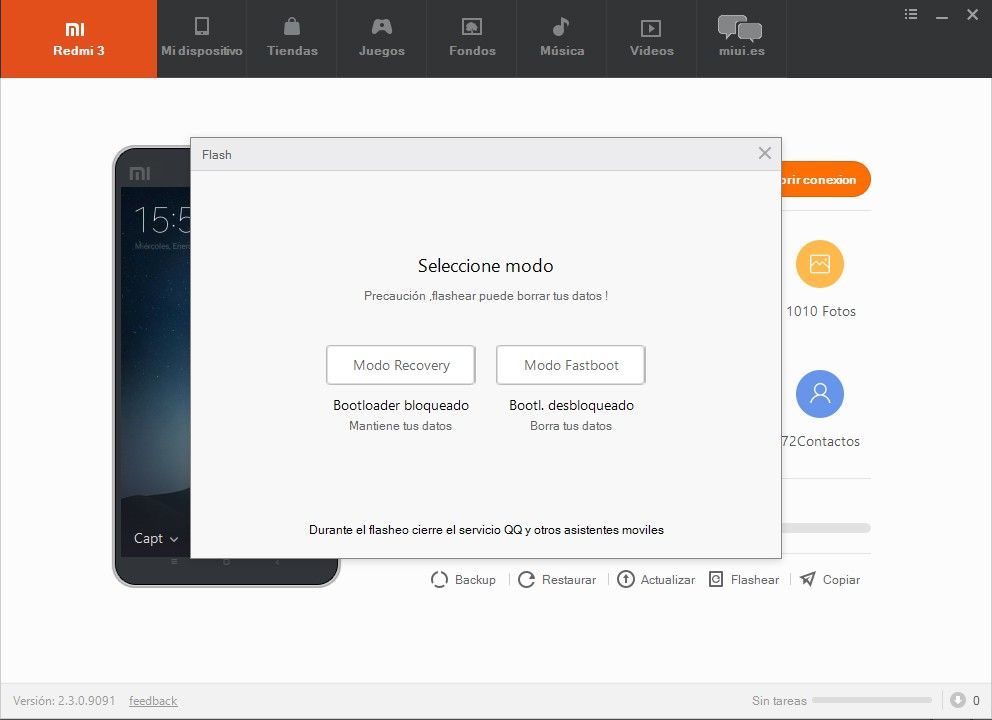Screen dimensions: 992x720
Task: Choose Modo Recovery button
Action: (x=400, y=365)
